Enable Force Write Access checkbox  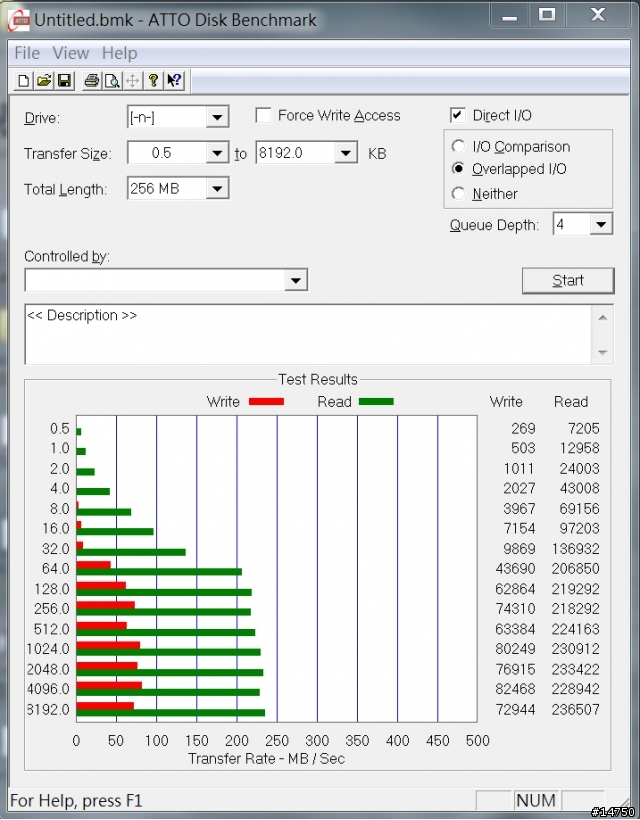(x=263, y=115)
